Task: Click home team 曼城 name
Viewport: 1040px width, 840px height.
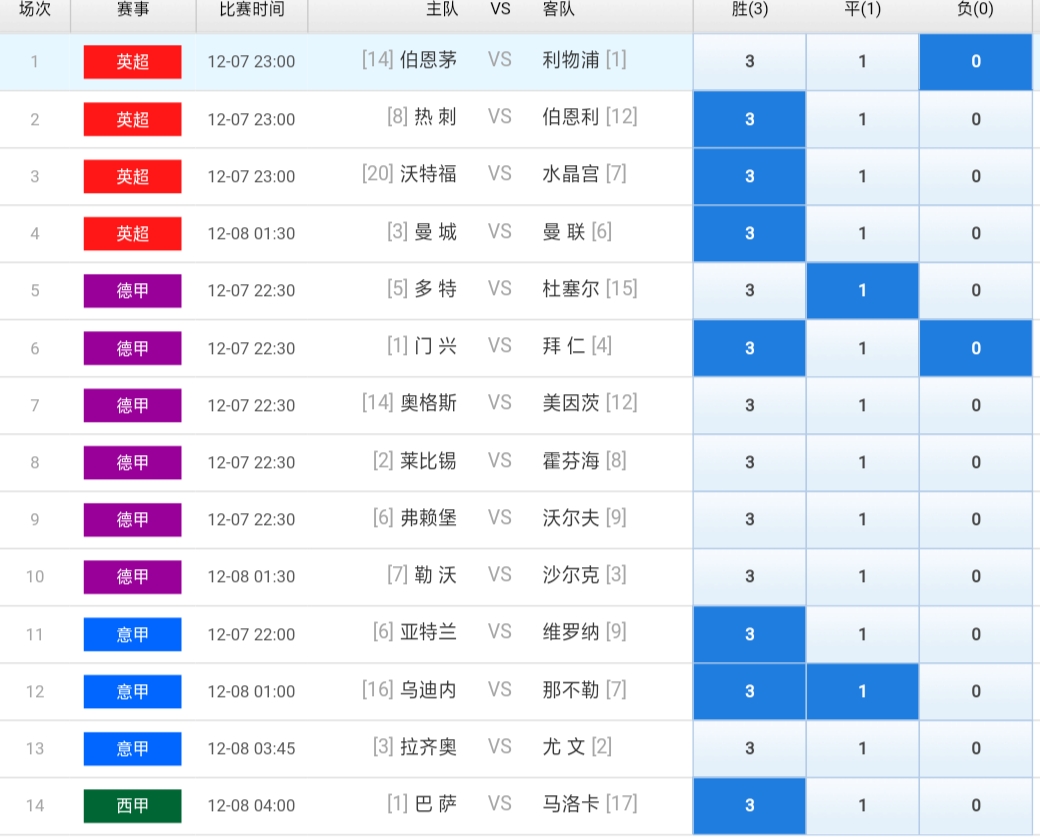Action: [x=436, y=232]
